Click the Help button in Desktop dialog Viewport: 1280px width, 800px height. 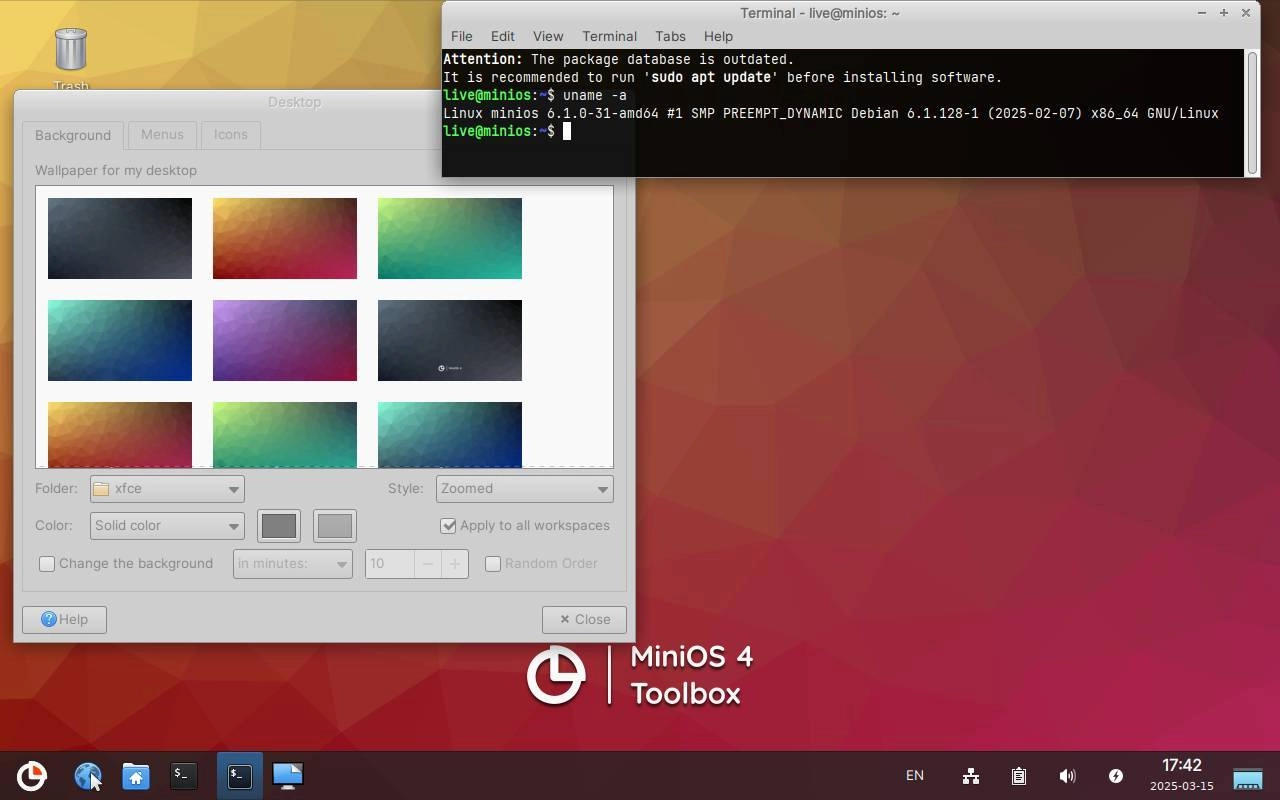pos(64,619)
